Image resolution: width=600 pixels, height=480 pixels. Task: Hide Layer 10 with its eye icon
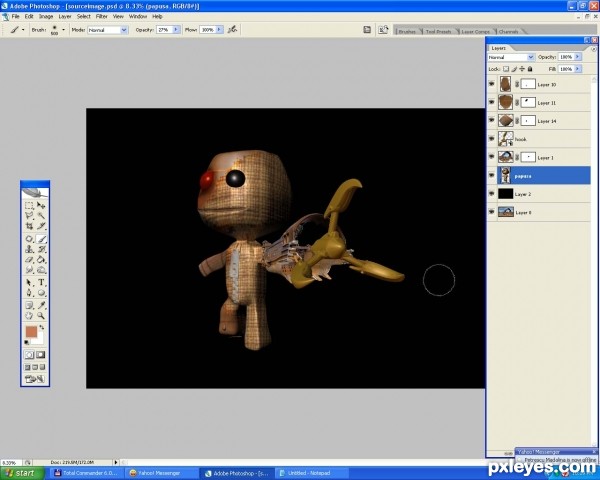(x=492, y=84)
